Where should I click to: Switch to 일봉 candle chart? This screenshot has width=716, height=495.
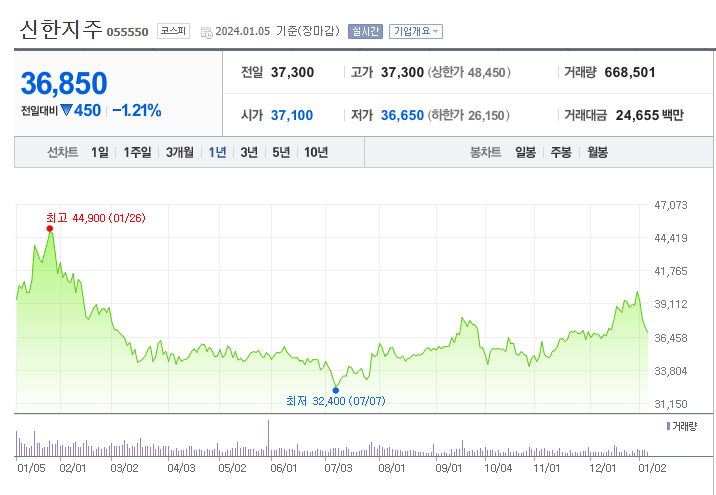pyautogui.click(x=525, y=152)
